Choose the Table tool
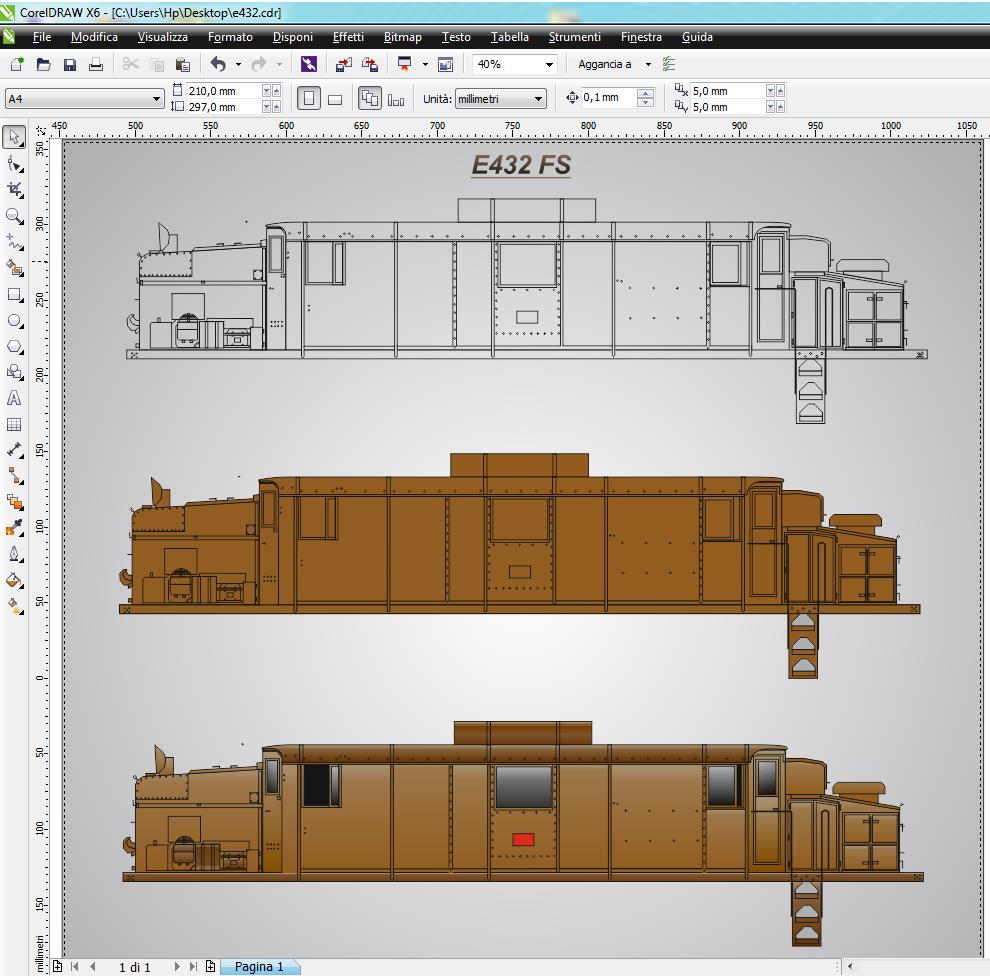This screenshot has width=990, height=976. tap(14, 425)
